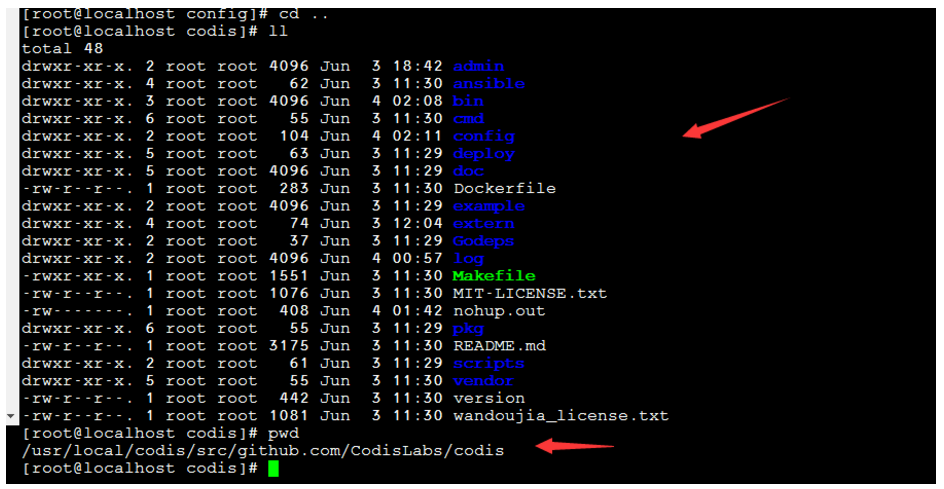Click the /usr/local/codis/src/github.com path output
The image size is (944, 489).
(262, 451)
